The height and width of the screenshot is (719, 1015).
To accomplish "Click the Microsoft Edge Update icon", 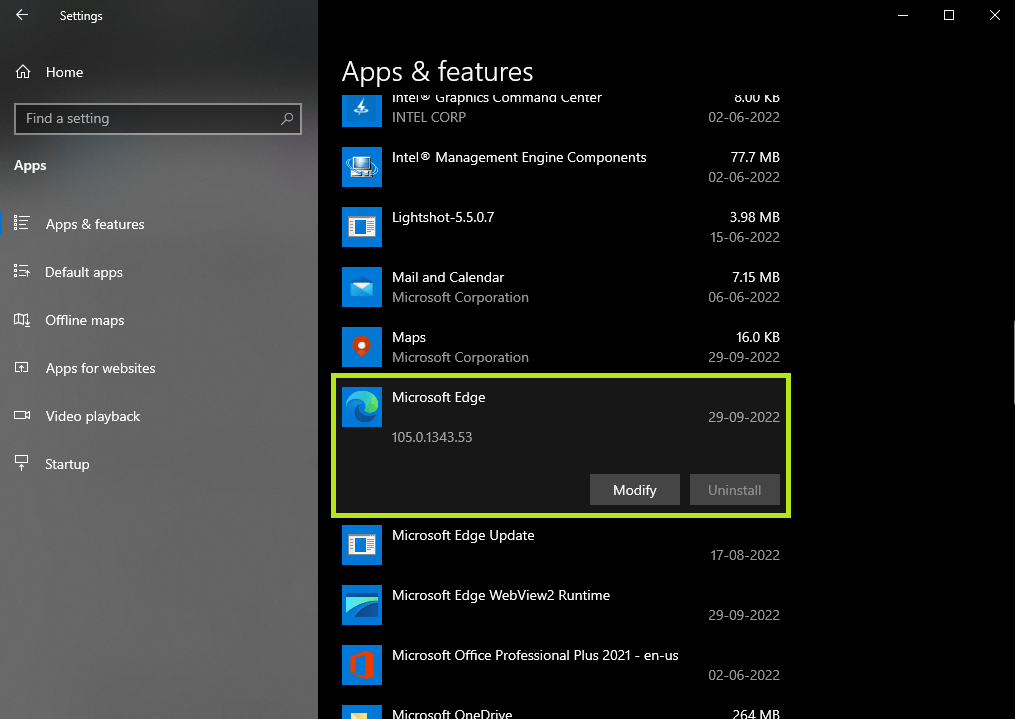I will coord(362,545).
